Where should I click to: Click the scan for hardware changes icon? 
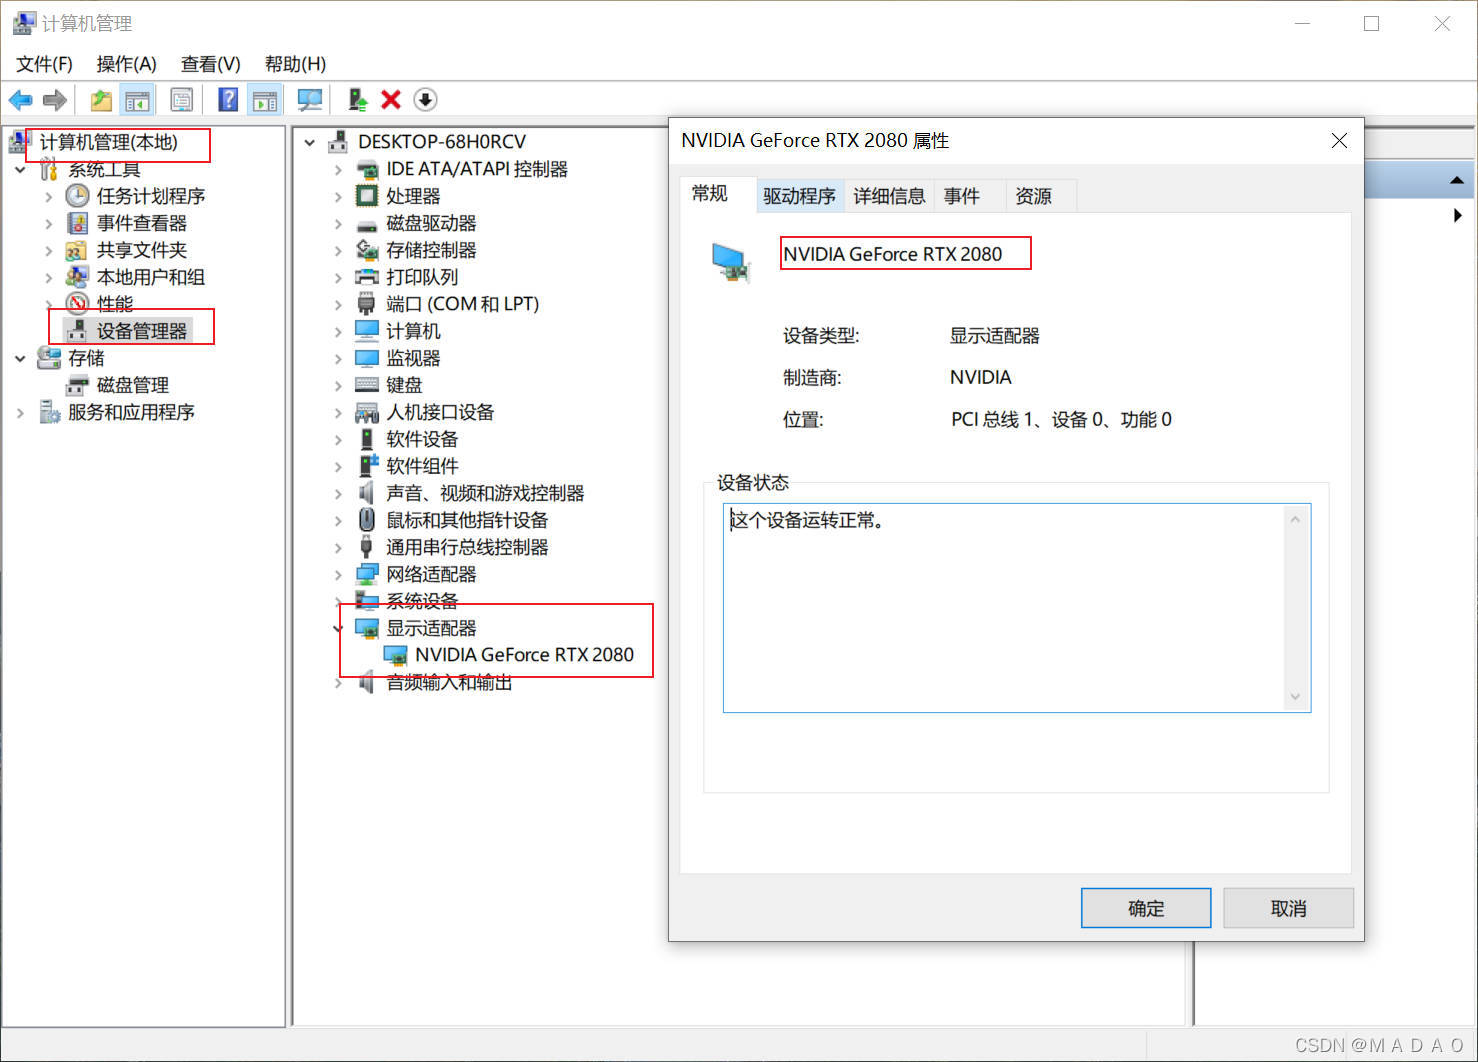click(309, 99)
